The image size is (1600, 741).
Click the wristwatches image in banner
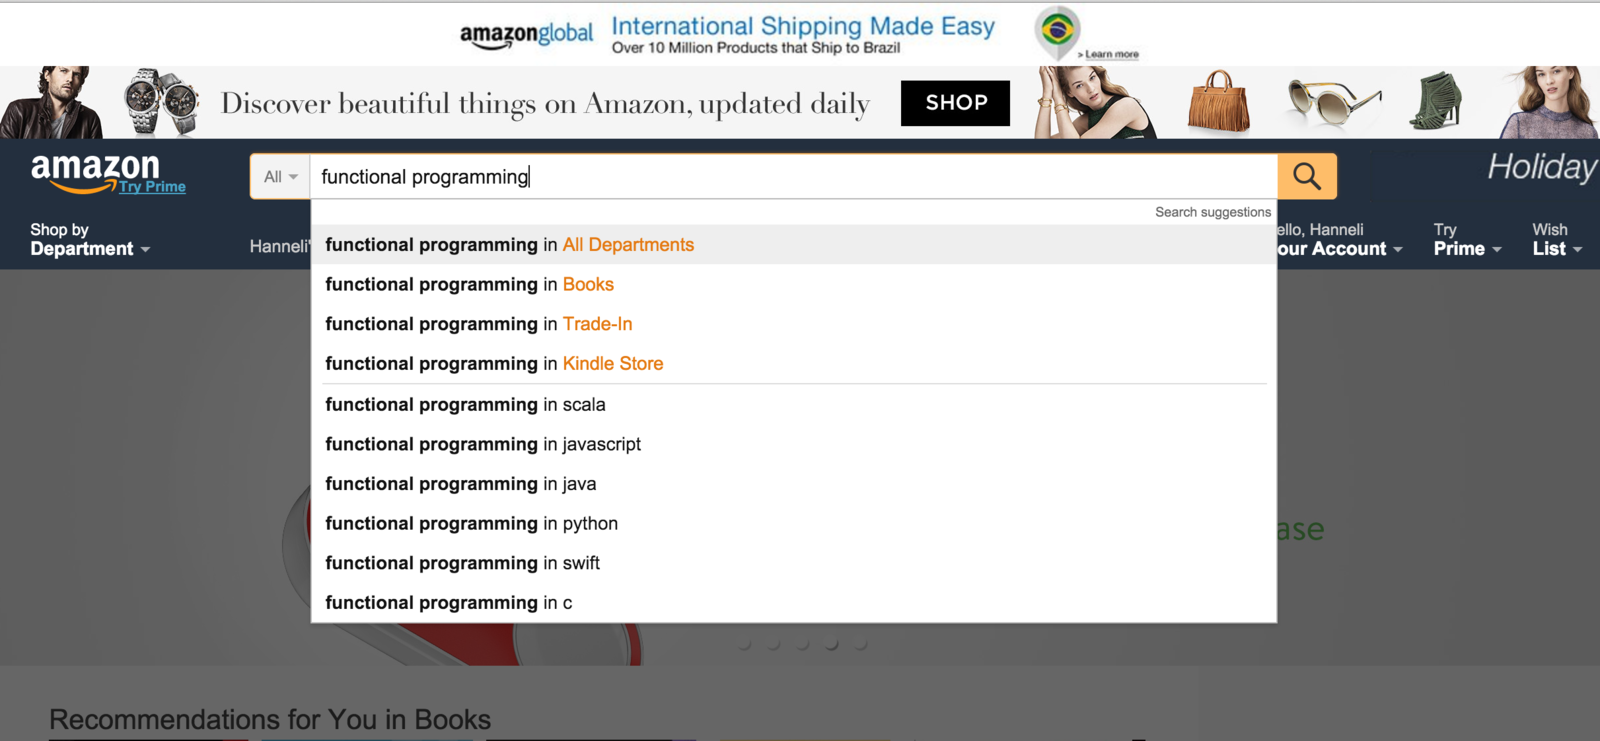[x=161, y=102]
